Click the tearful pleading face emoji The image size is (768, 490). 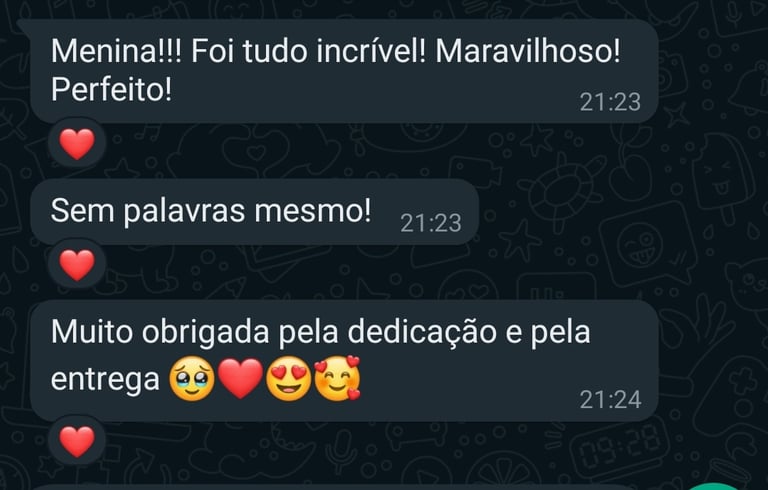pos(192,379)
